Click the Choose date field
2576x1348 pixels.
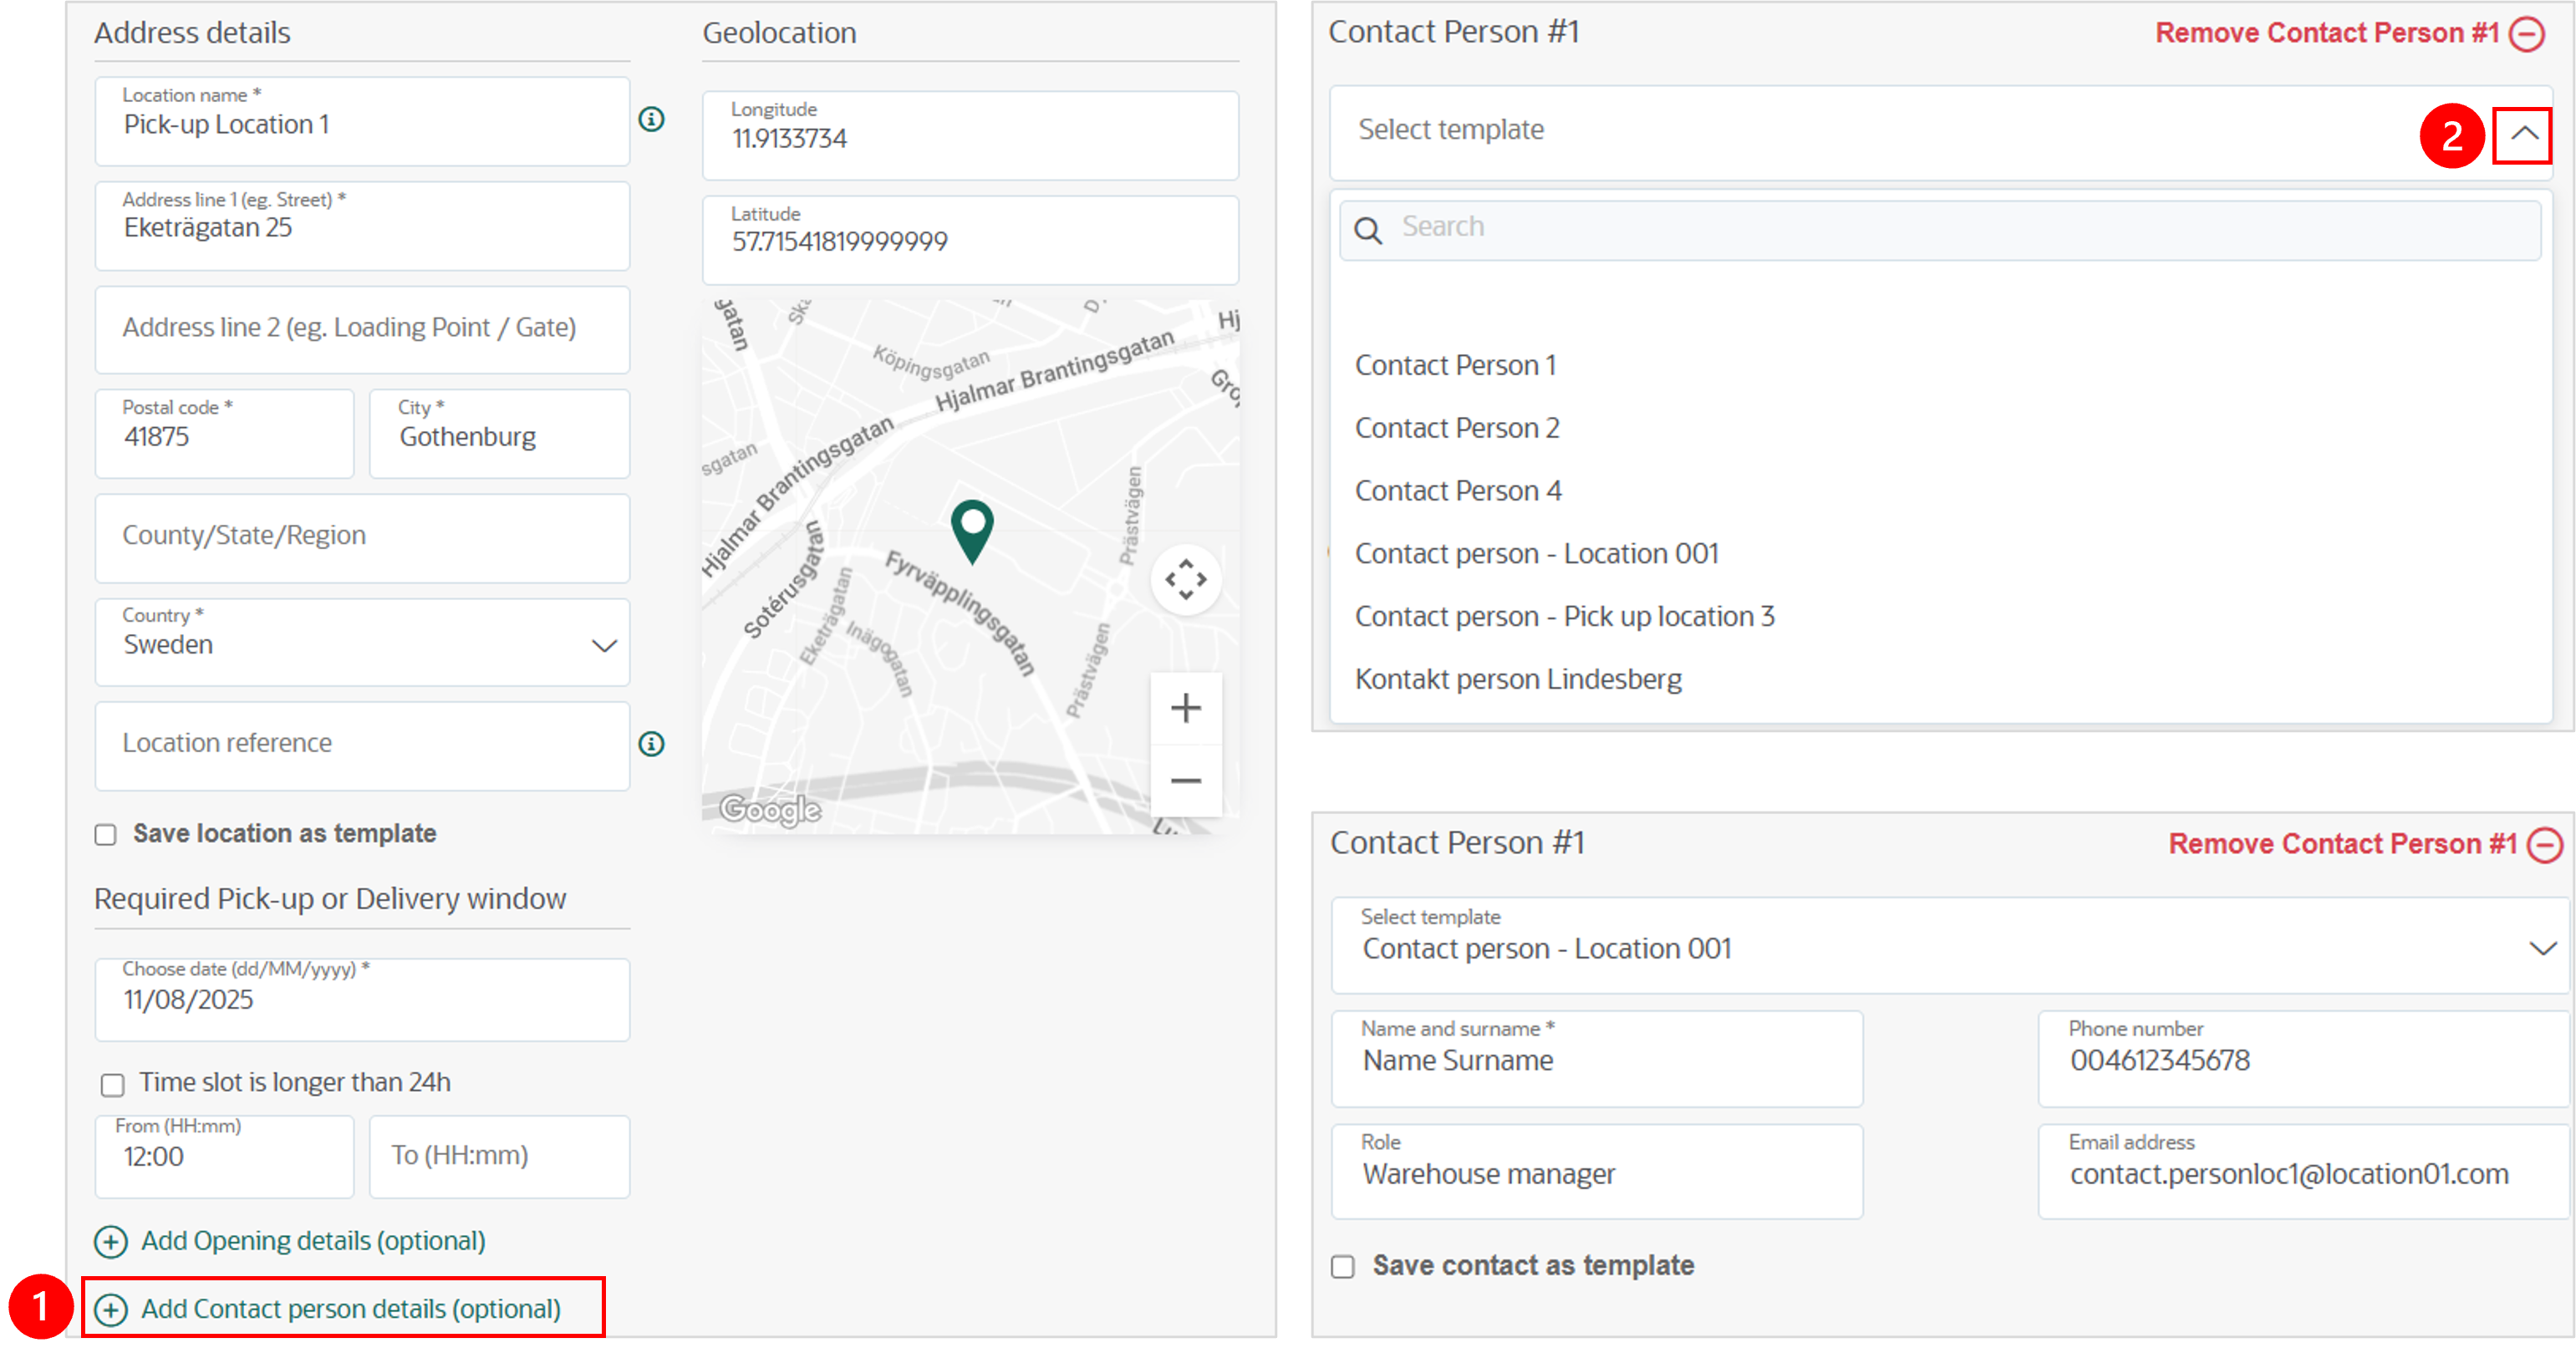coord(362,1000)
